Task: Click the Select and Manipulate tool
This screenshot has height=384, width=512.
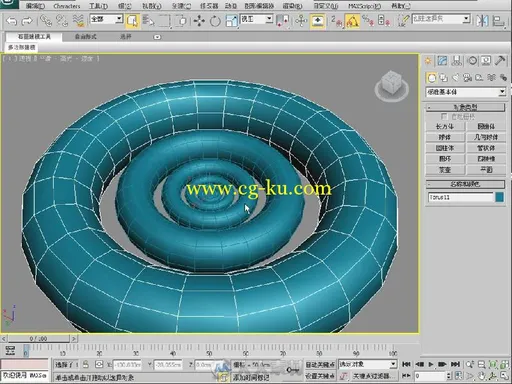Action: 301,21
